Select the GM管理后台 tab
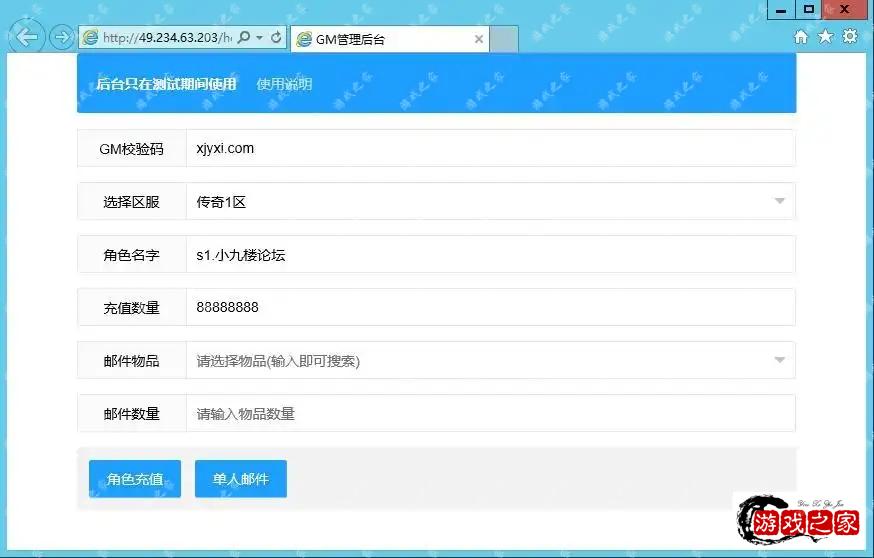 [390, 39]
